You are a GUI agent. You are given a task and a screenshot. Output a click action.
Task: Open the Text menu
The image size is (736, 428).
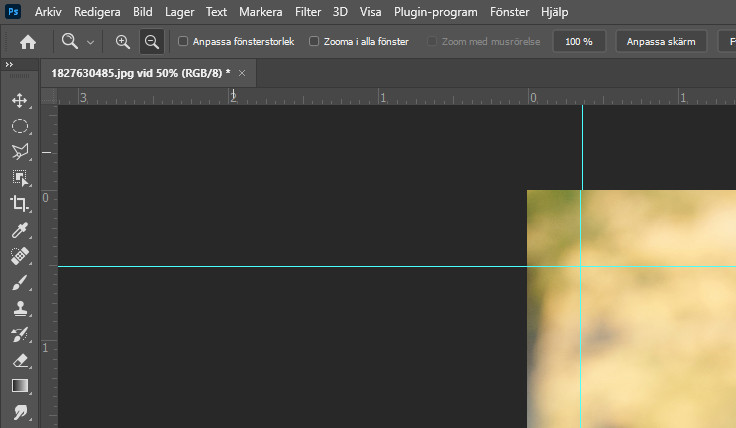pyautogui.click(x=216, y=12)
